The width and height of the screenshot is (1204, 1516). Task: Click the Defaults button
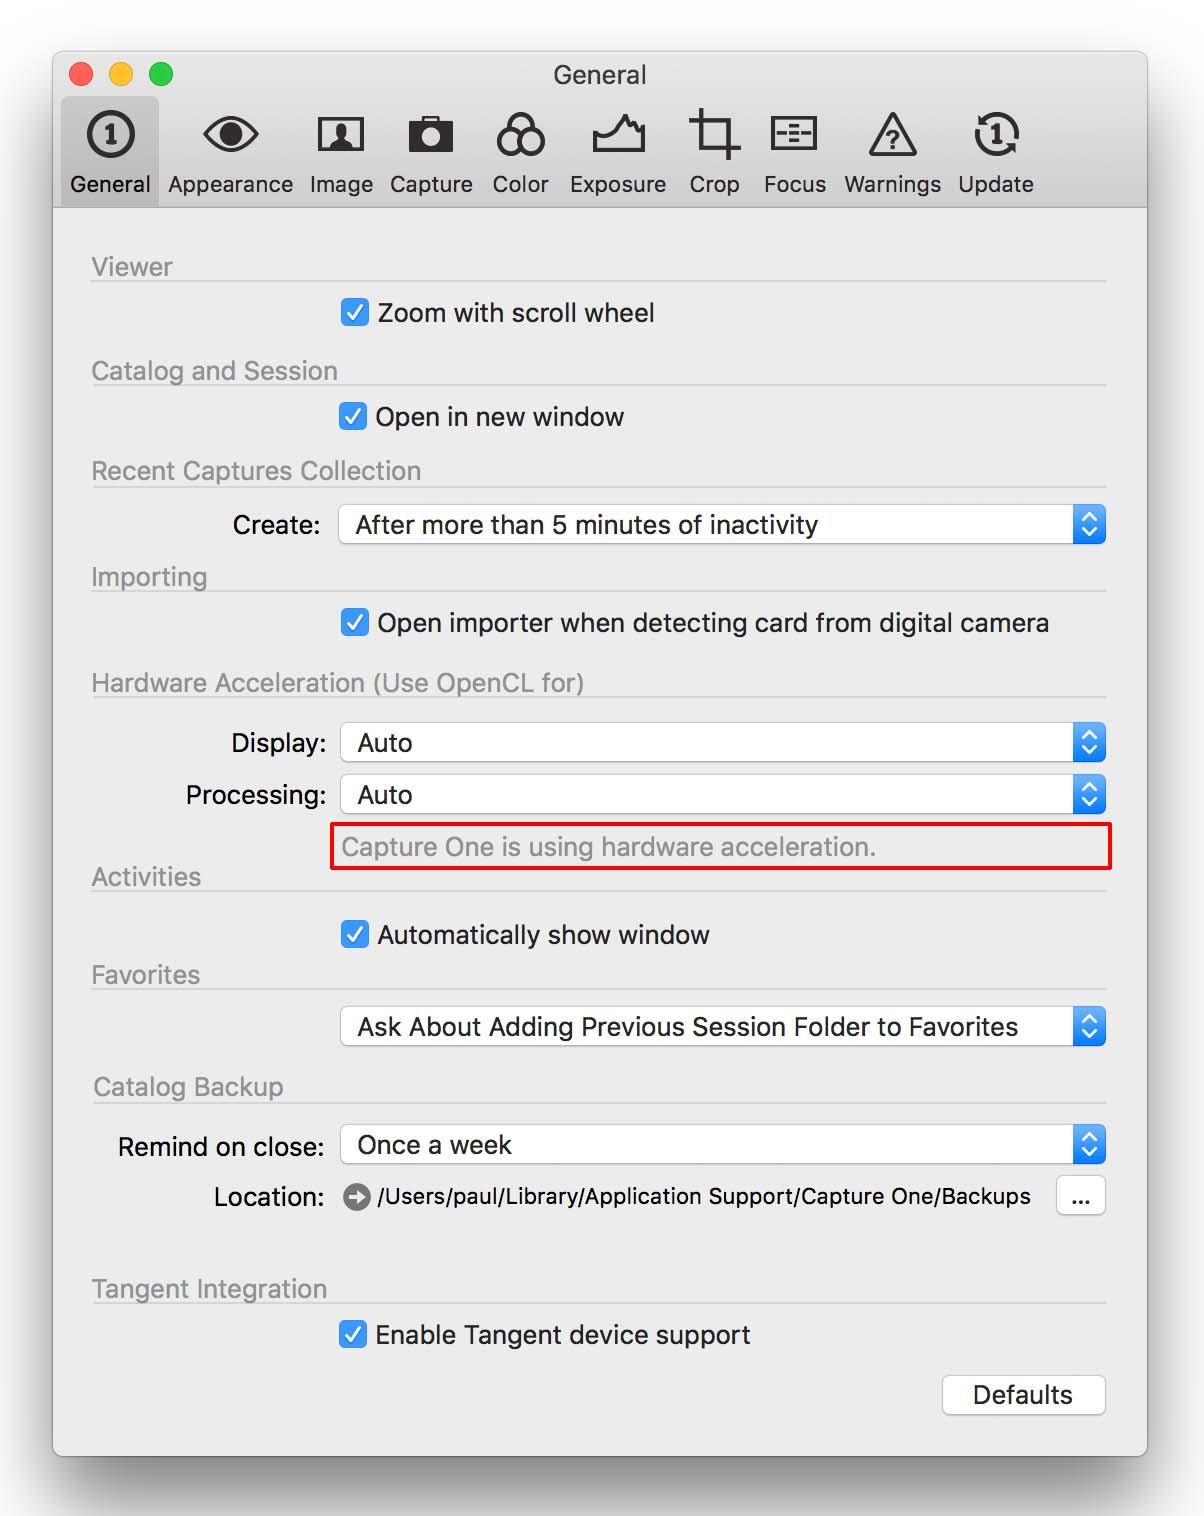[1023, 1394]
